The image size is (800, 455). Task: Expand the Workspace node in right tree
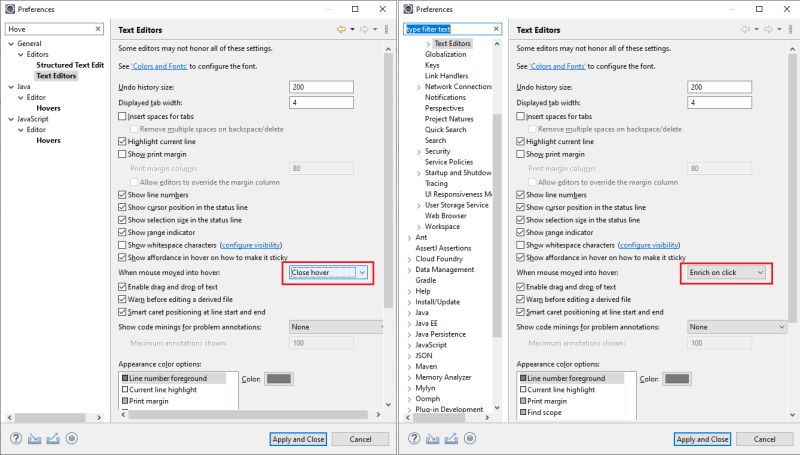(x=419, y=227)
